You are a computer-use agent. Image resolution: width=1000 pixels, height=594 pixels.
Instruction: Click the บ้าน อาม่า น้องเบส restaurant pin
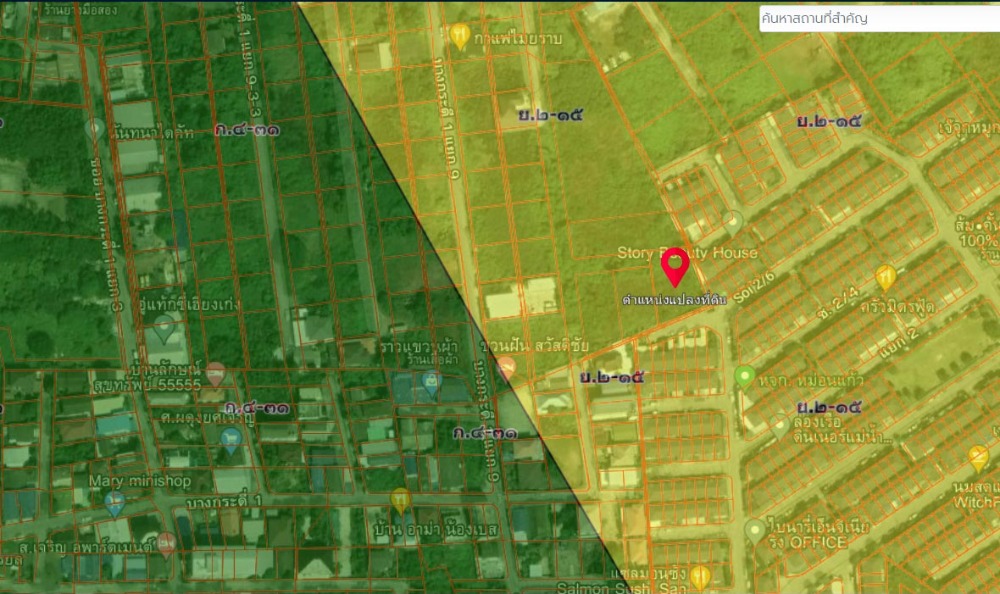(x=401, y=498)
